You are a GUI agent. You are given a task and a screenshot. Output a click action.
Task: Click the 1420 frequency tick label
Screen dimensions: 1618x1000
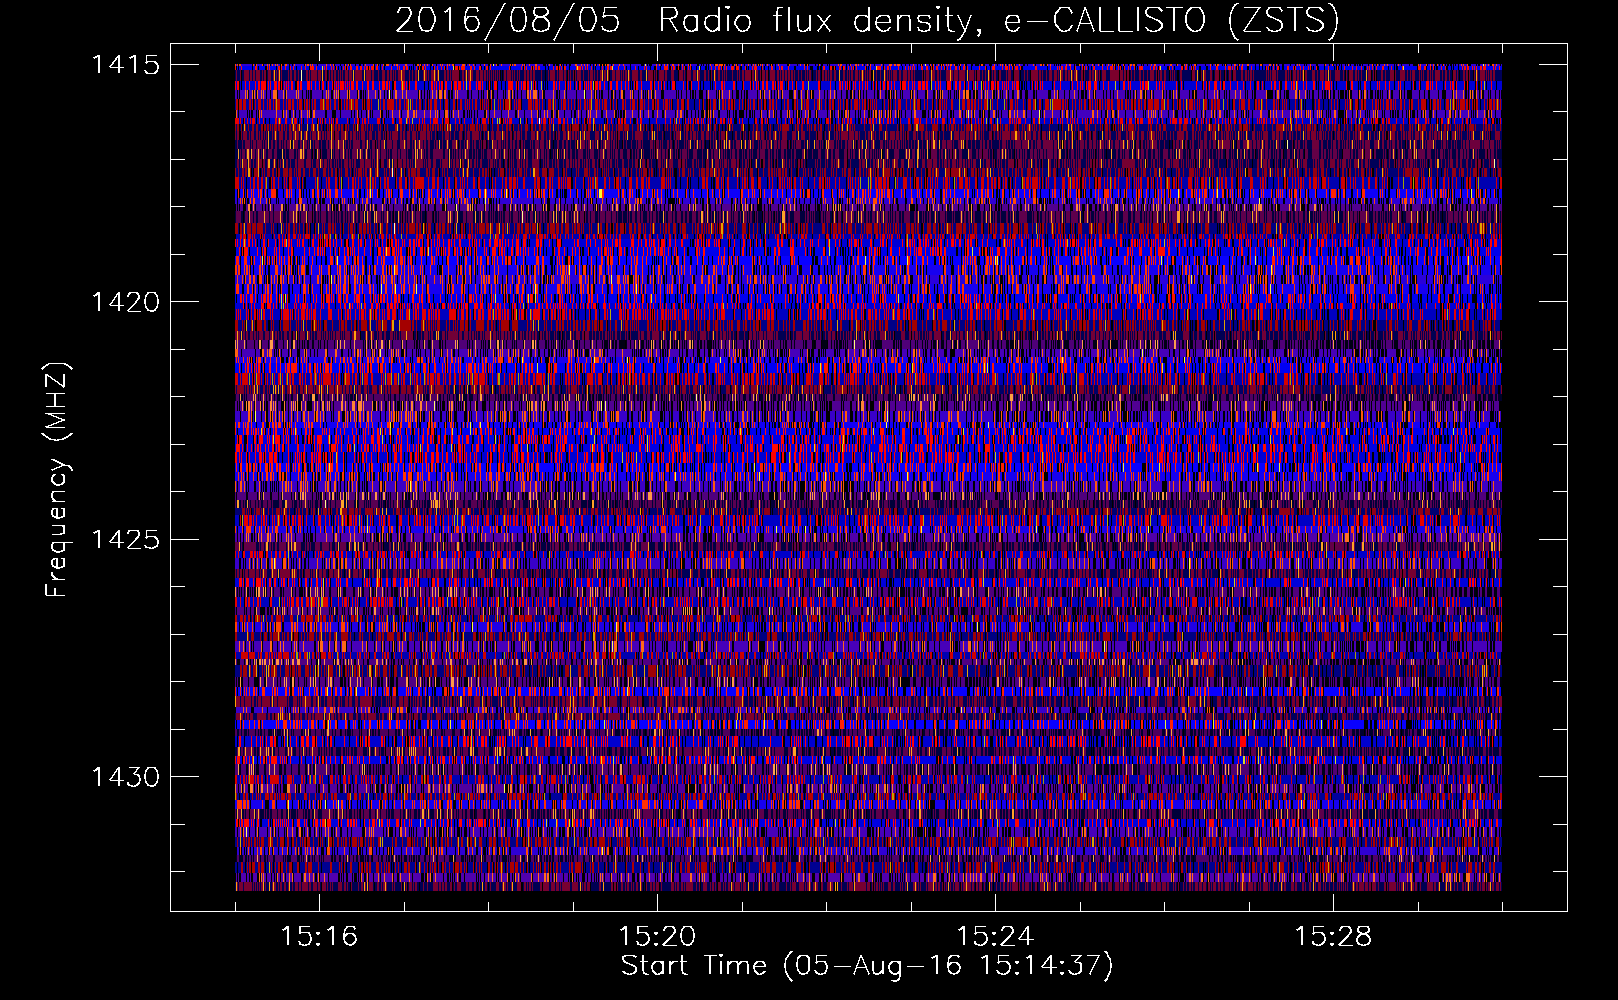tap(125, 302)
